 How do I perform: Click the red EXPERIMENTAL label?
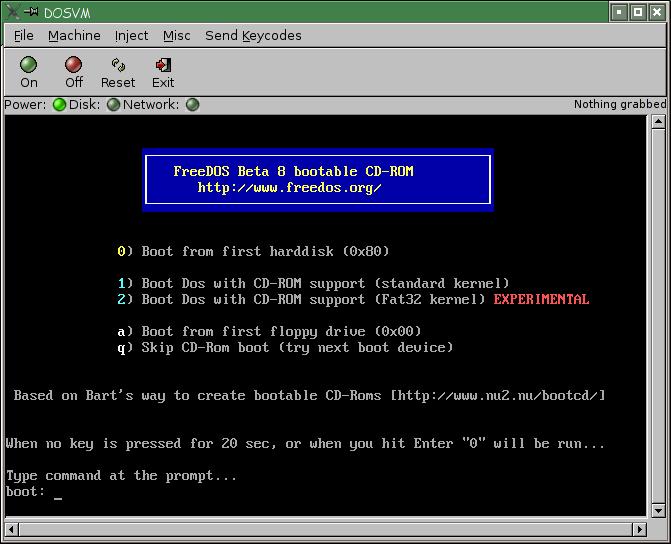click(x=541, y=299)
